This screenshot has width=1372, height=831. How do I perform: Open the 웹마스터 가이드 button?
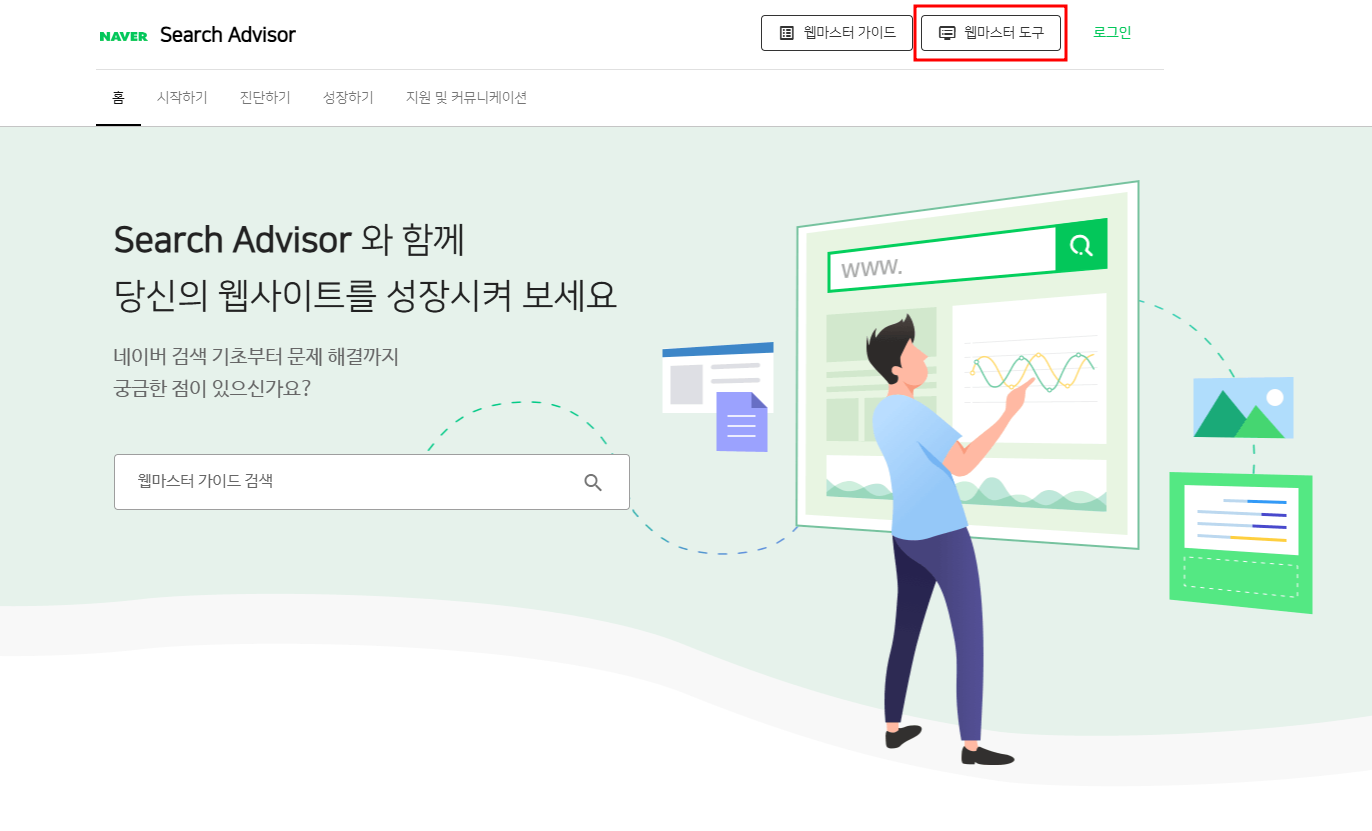837,33
